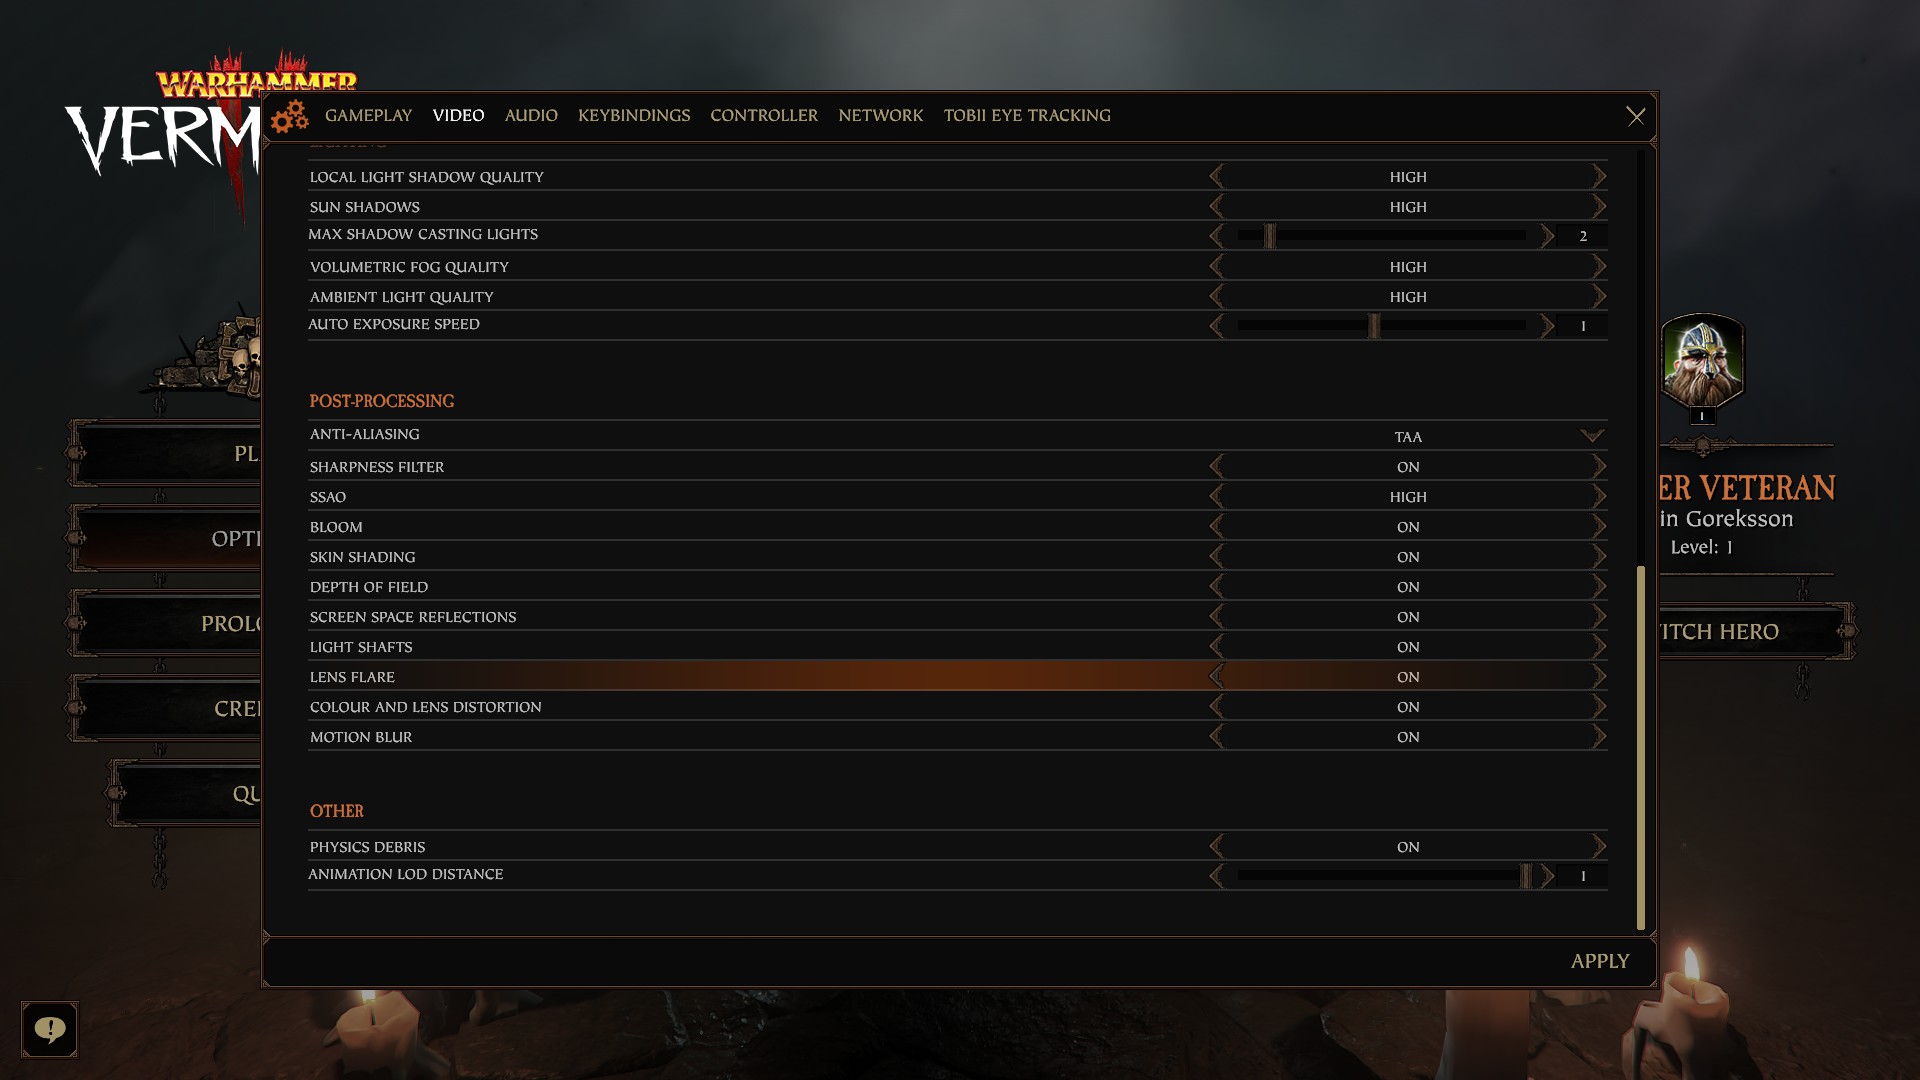Click the settings panel vertical scrollbar
Screen dimensions: 1920x1080
pos(1640,747)
